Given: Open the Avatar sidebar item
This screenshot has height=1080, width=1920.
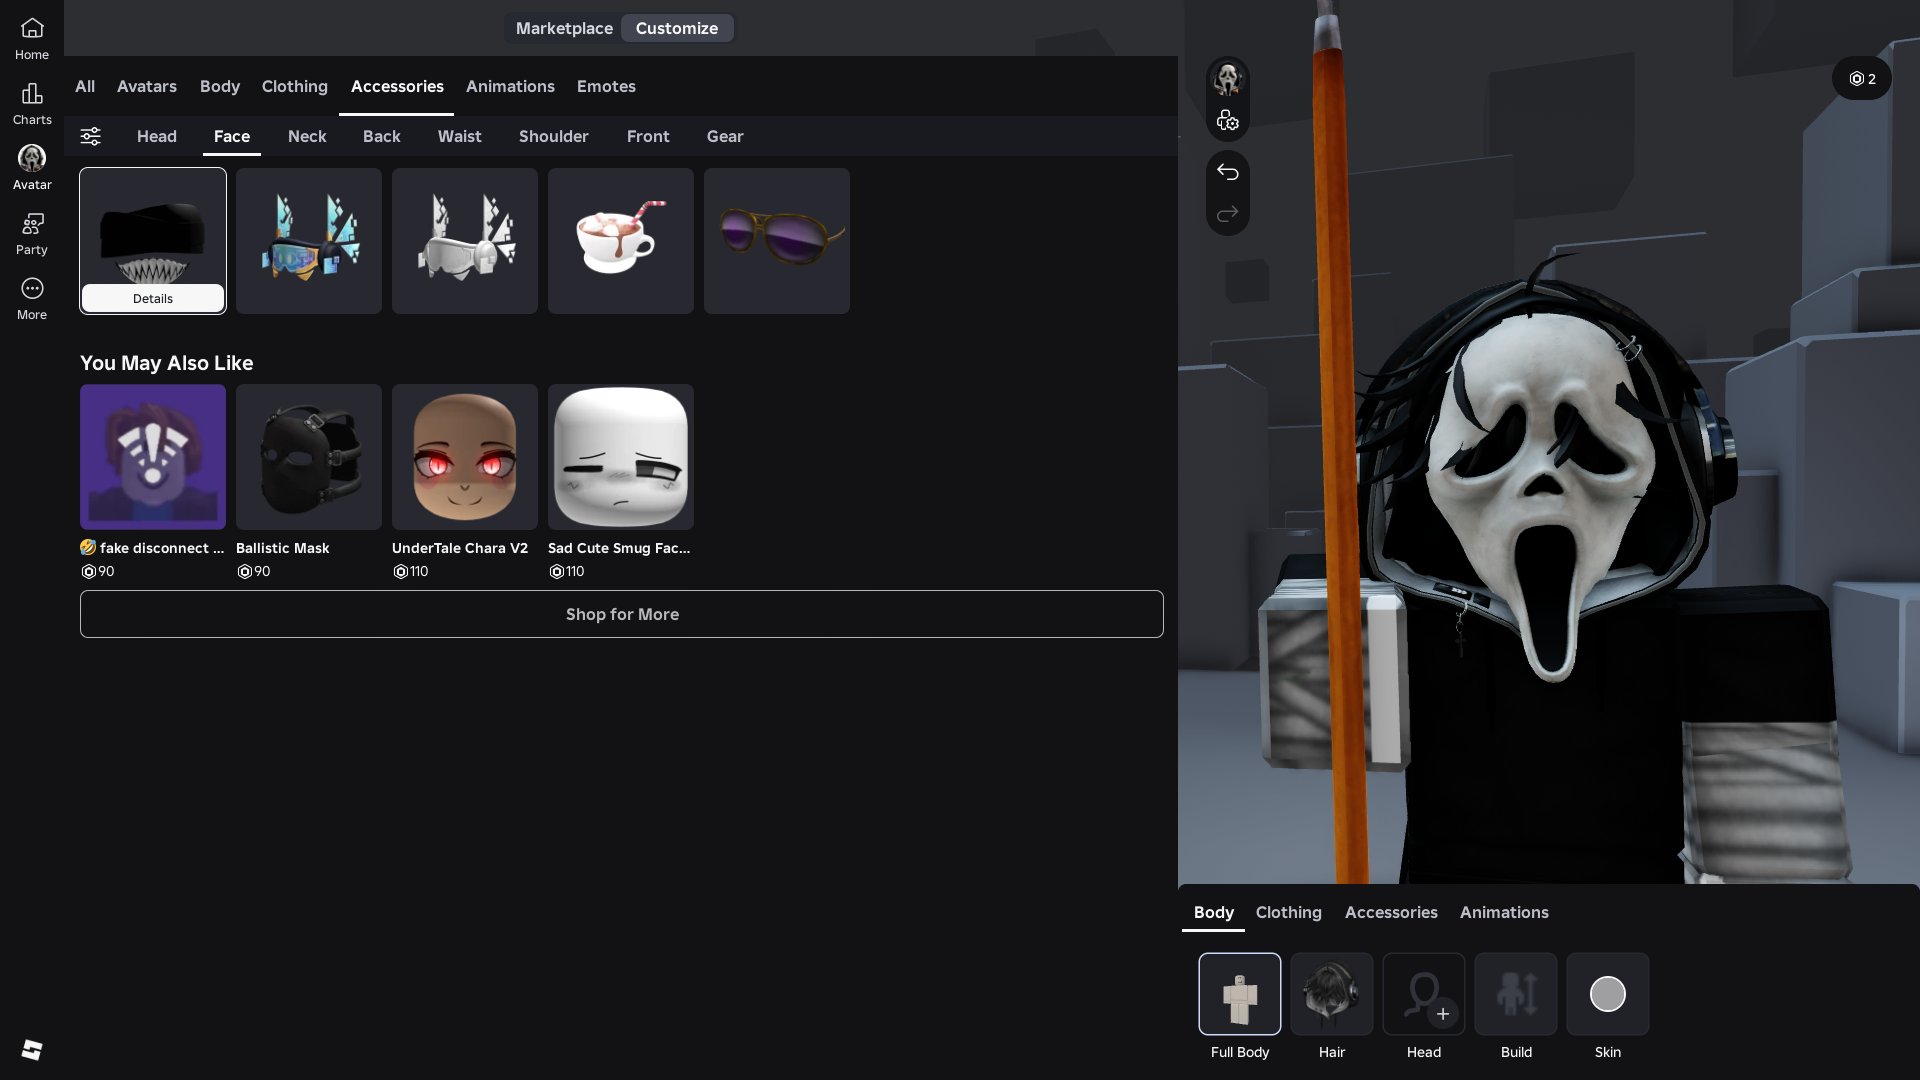Looking at the screenshot, I should point(32,169).
